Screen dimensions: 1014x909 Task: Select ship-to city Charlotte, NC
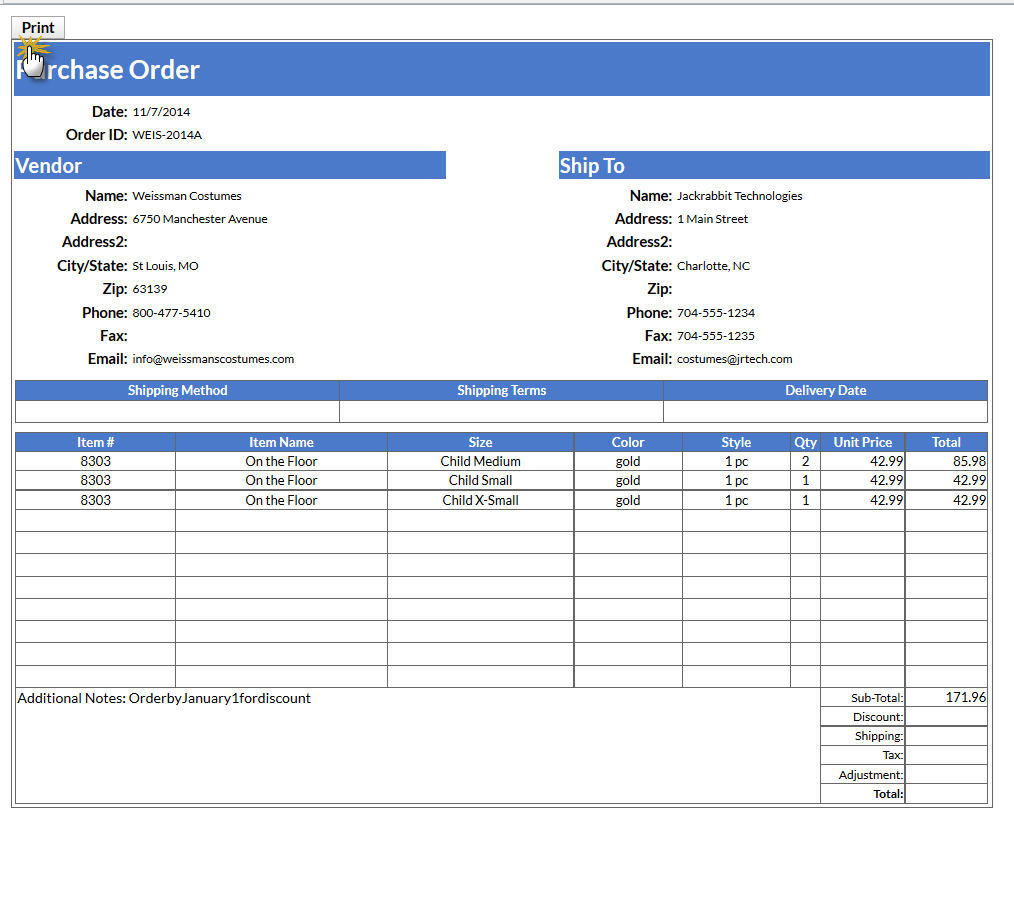713,266
